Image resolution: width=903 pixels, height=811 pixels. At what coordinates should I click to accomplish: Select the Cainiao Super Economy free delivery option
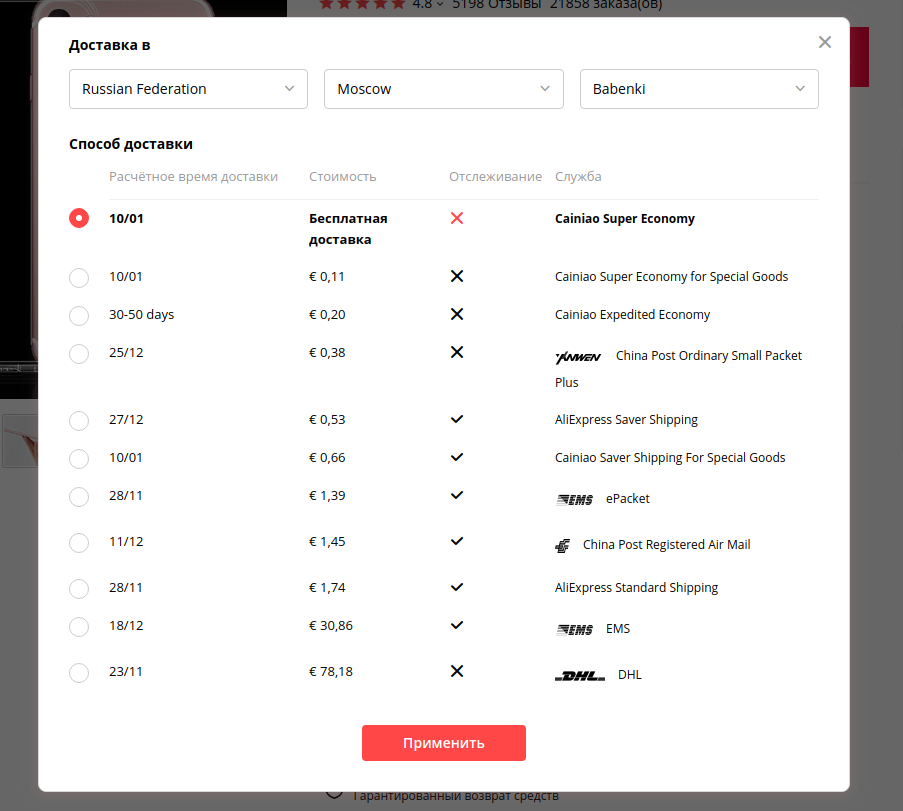[x=79, y=218]
